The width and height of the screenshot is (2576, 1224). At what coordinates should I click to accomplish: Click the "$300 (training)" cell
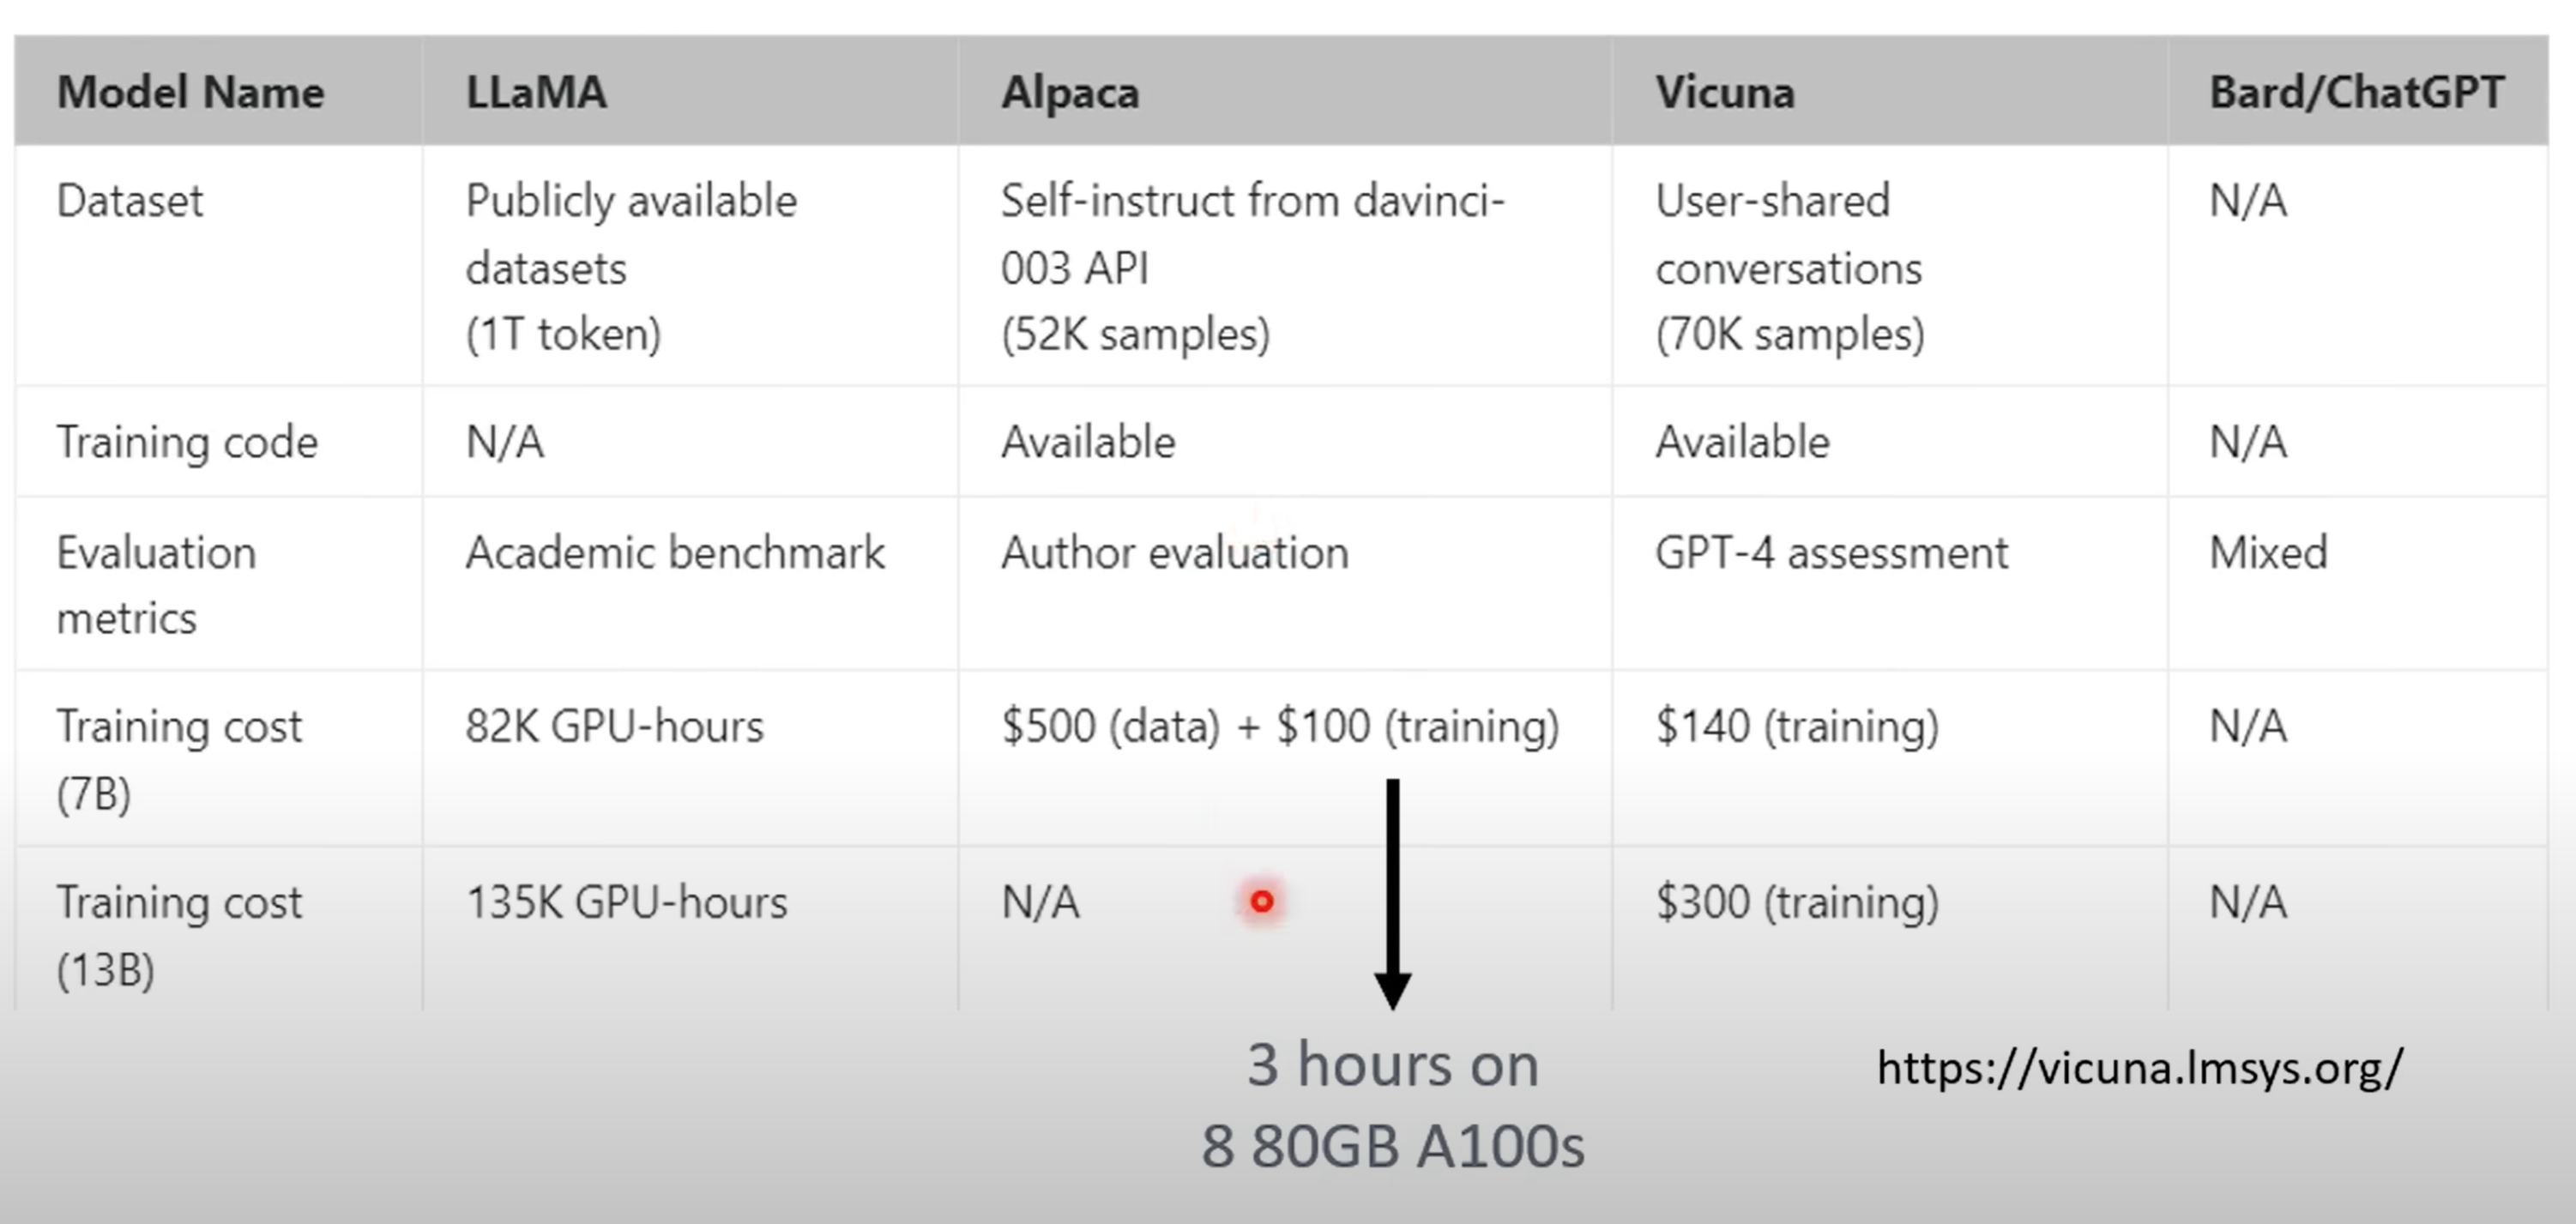point(1797,903)
